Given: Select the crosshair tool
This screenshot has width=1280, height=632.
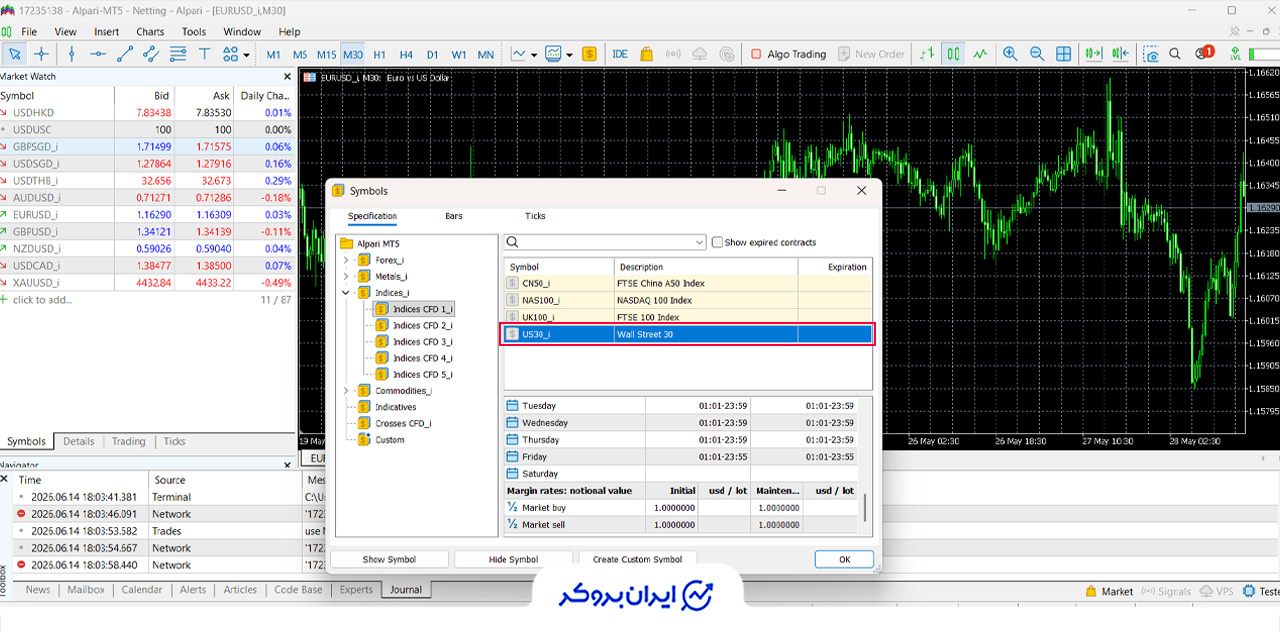Looking at the screenshot, I should pyautogui.click(x=41, y=54).
